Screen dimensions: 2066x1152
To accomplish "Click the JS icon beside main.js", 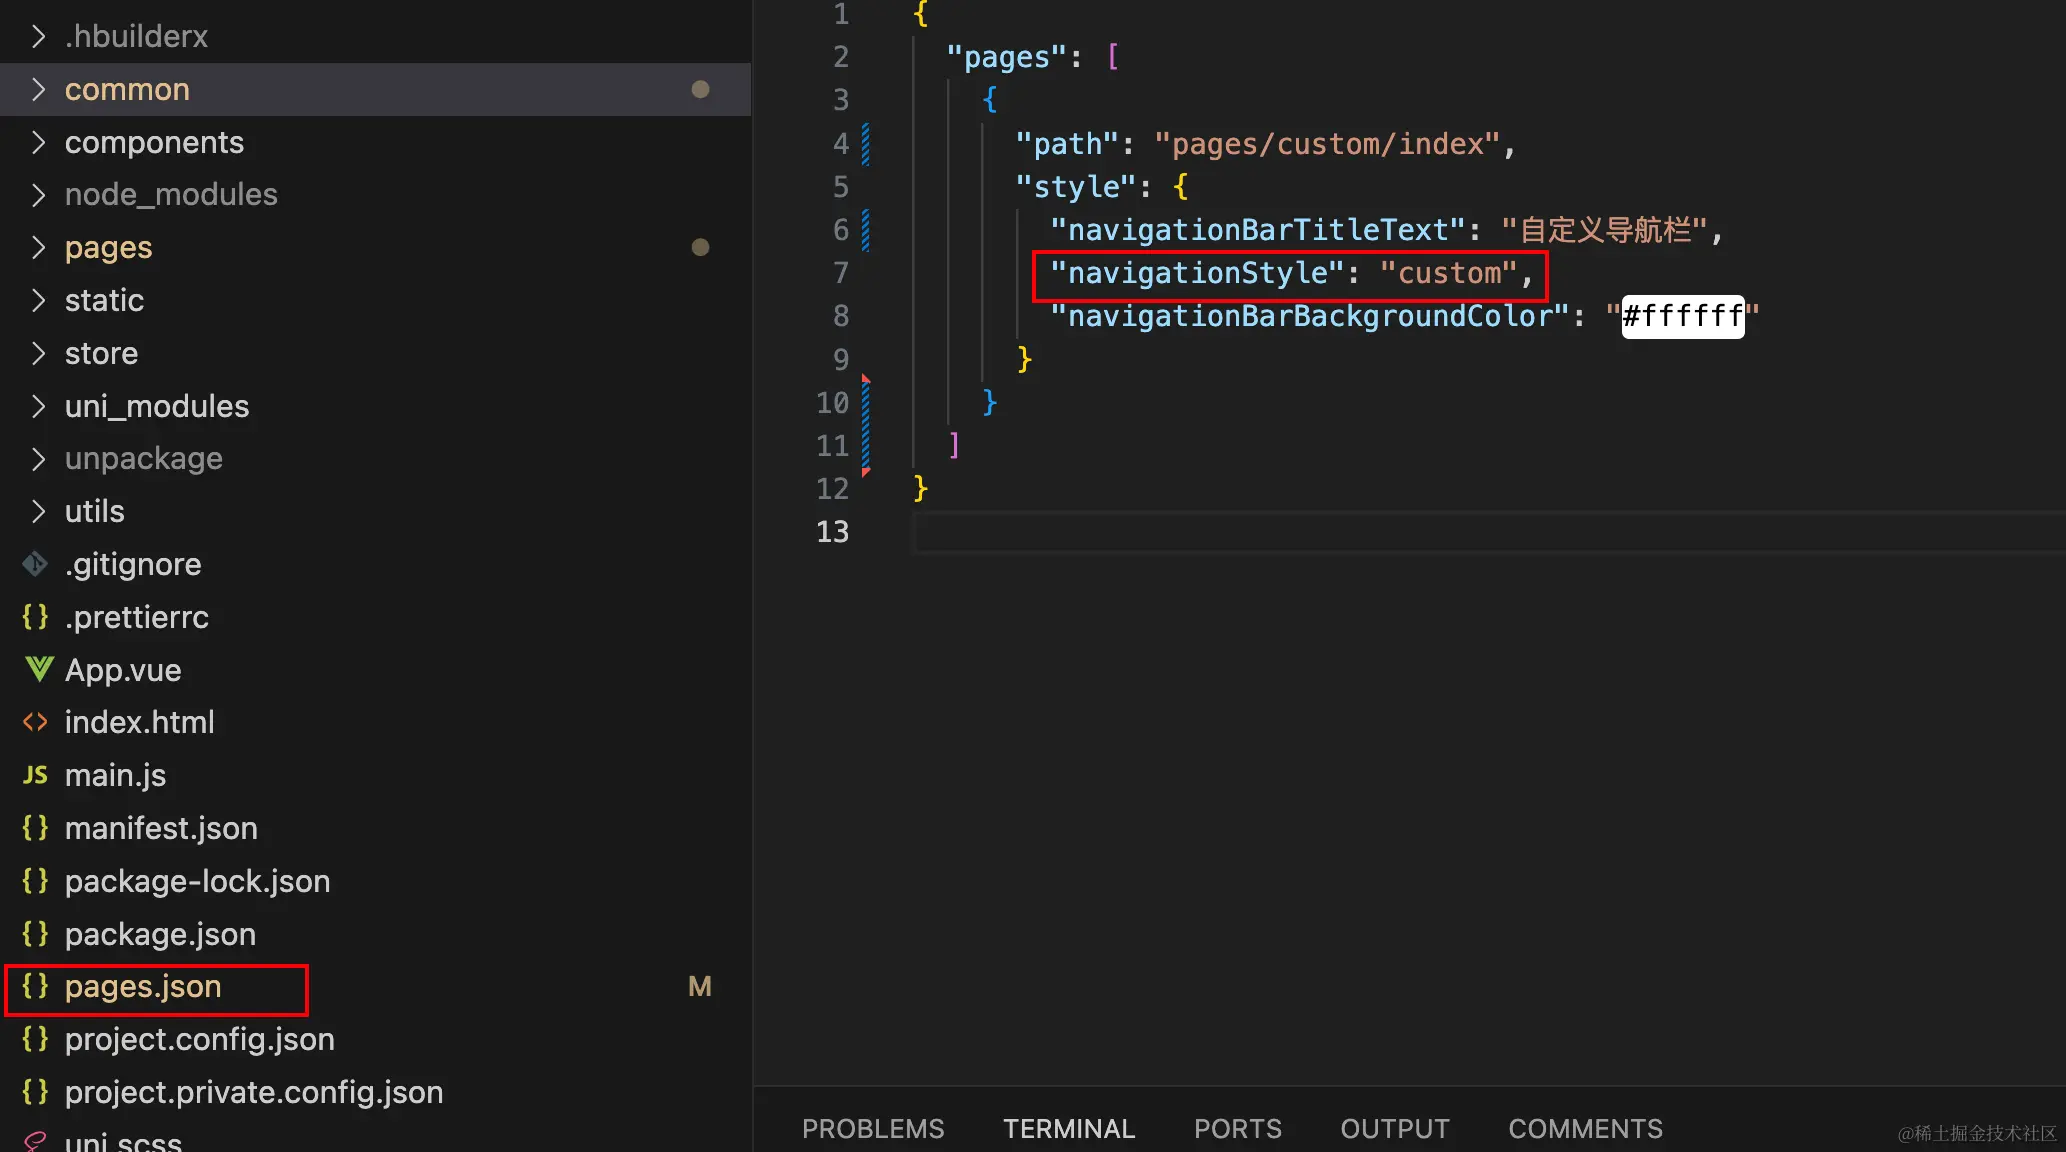I will (36, 775).
